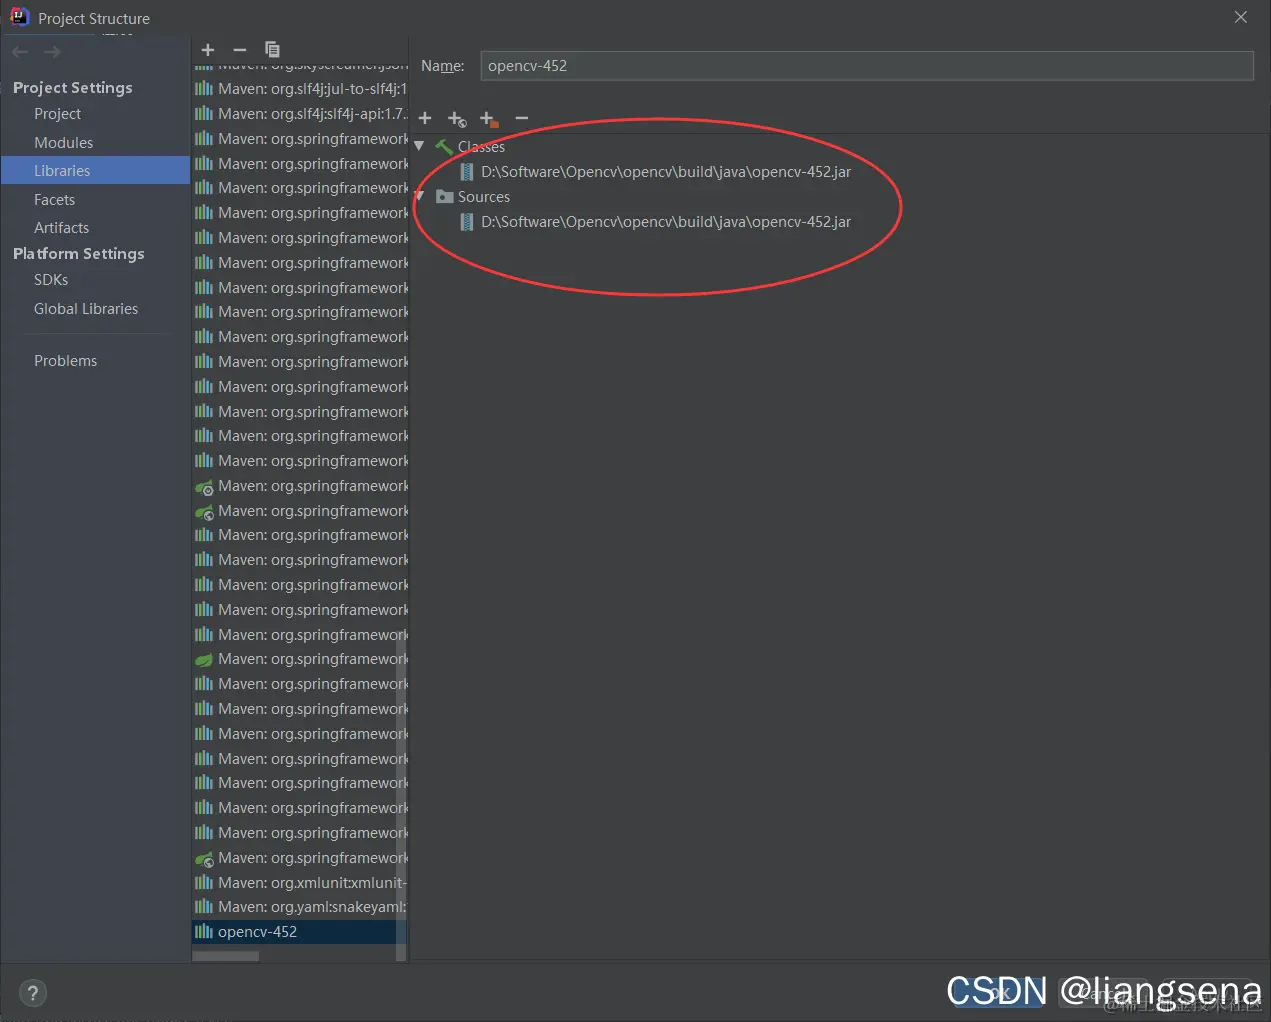Select Libraries in the sidebar
The width and height of the screenshot is (1271, 1022).
95,171
